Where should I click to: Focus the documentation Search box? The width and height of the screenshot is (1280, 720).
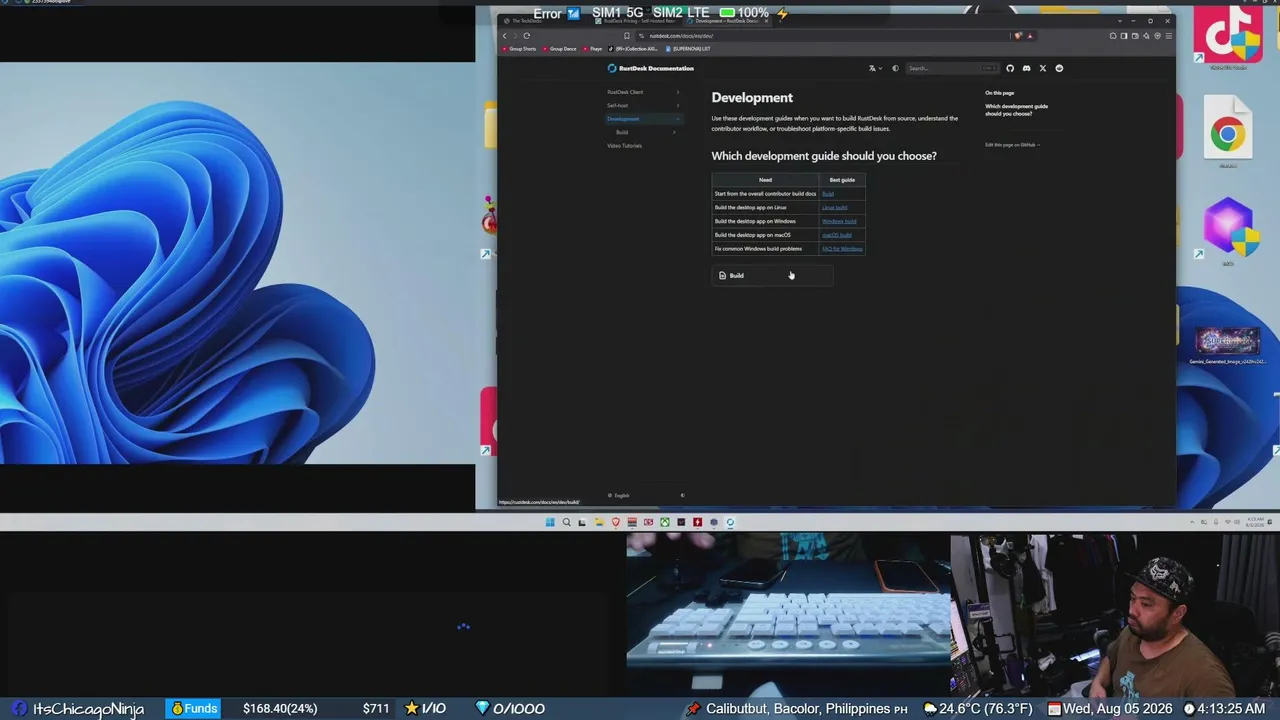pyautogui.click(x=952, y=68)
